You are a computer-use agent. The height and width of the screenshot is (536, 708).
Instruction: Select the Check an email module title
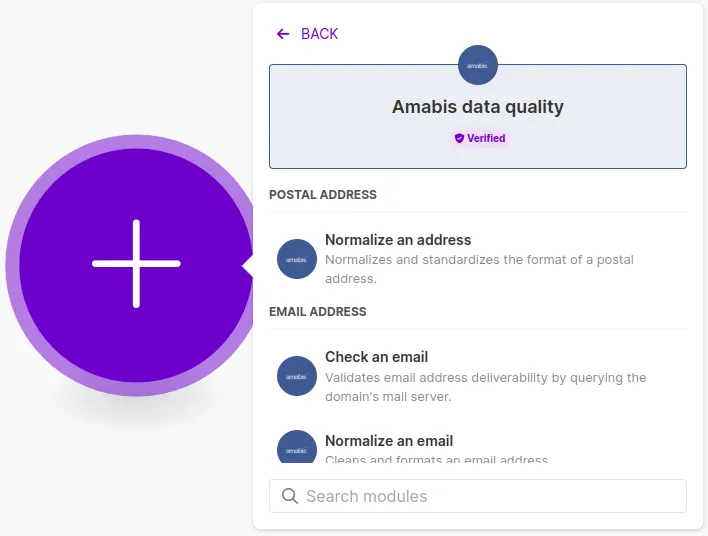(376, 357)
